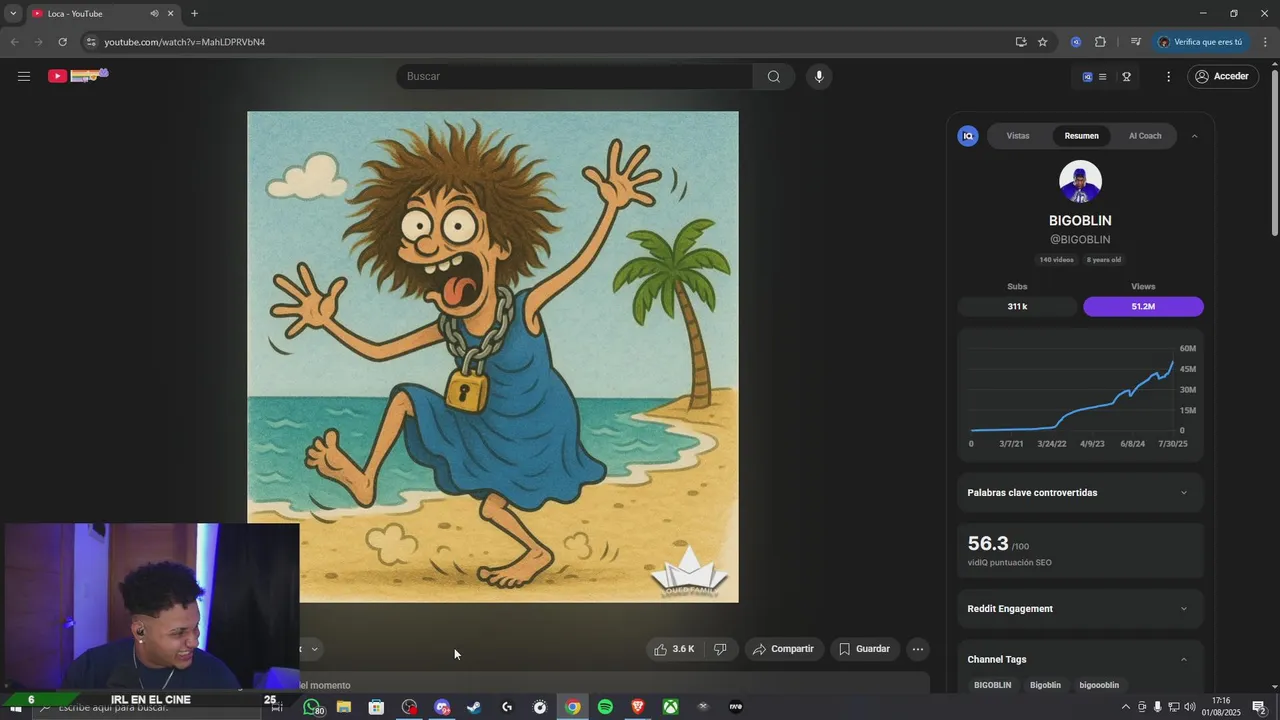Open a new browser tab
1280x720 pixels.
(x=194, y=14)
